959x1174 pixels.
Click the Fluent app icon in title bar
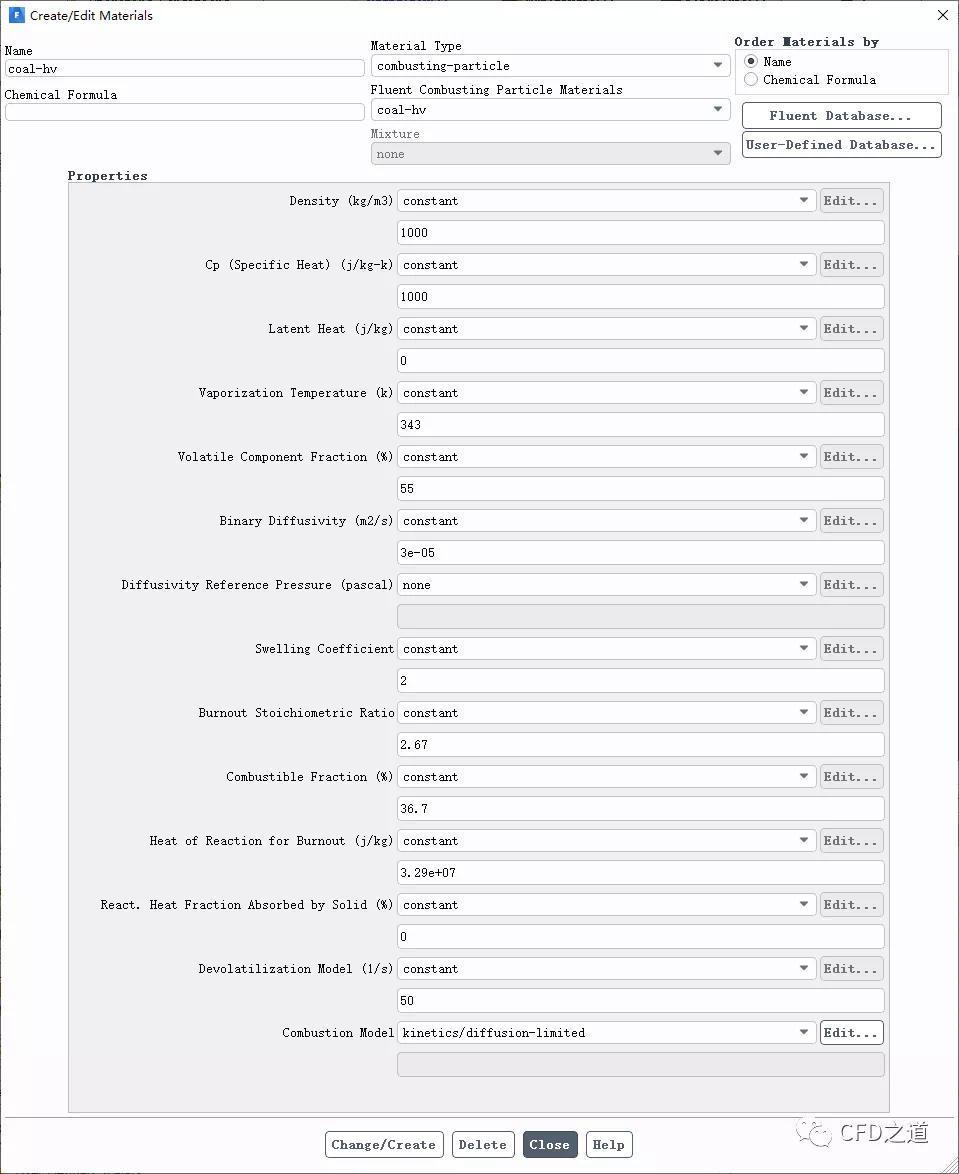pos(16,15)
